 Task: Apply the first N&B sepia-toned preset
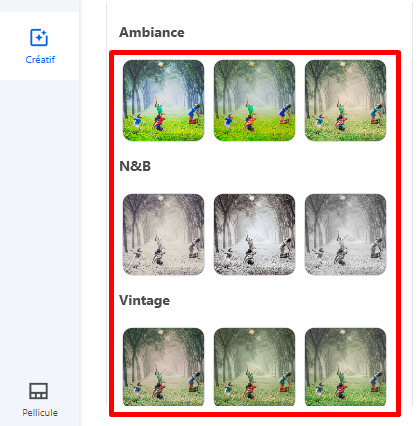tap(163, 234)
